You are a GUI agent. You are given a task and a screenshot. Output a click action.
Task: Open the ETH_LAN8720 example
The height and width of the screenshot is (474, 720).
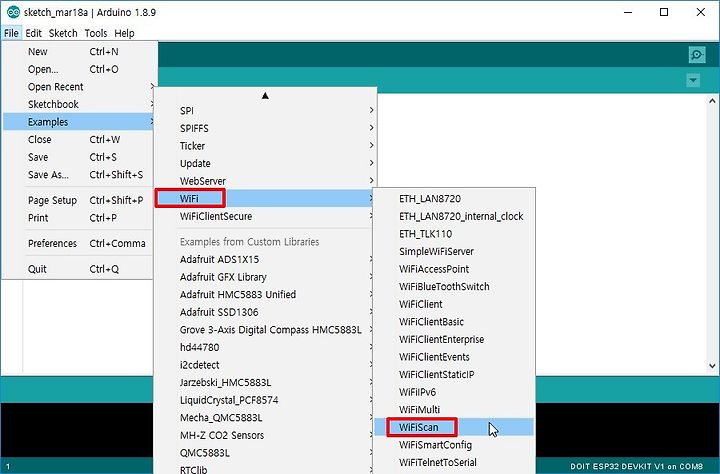pos(454,199)
